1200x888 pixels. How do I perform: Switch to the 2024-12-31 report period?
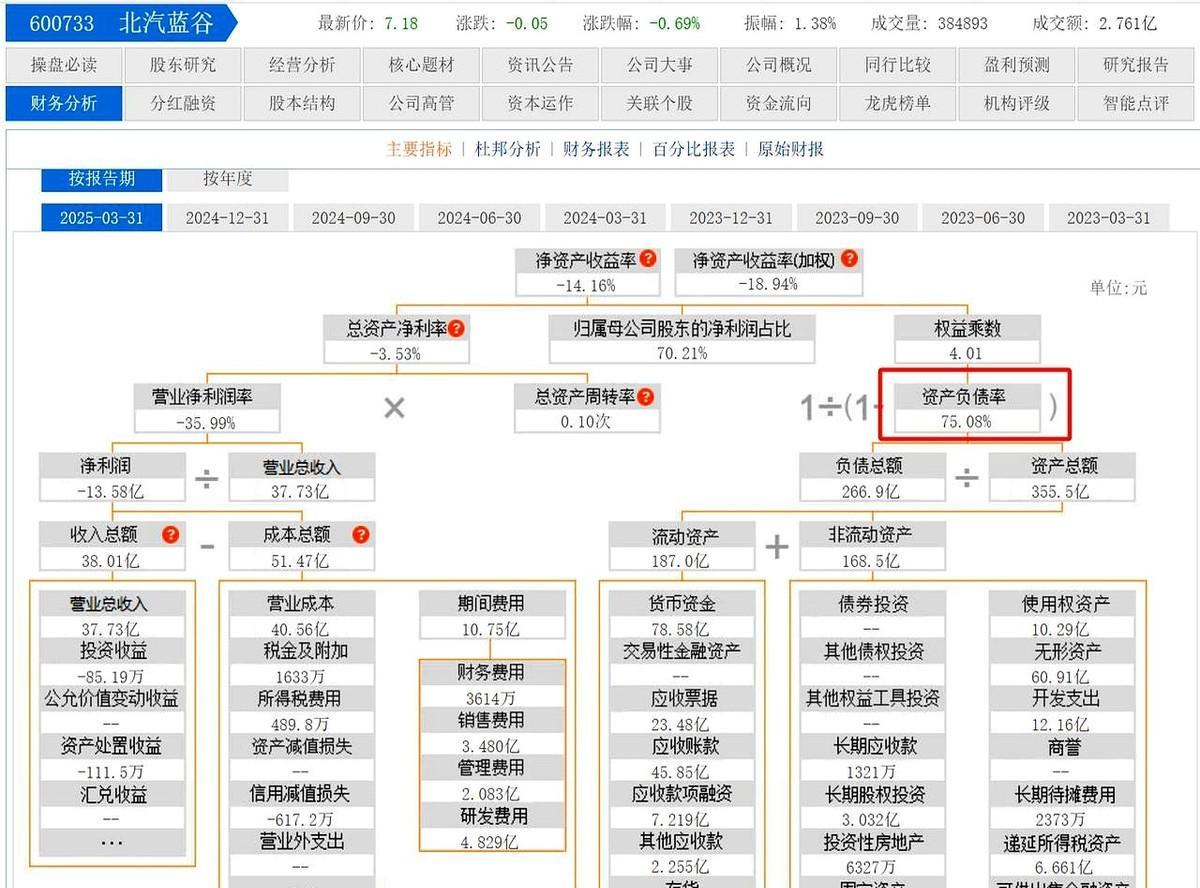point(227,218)
